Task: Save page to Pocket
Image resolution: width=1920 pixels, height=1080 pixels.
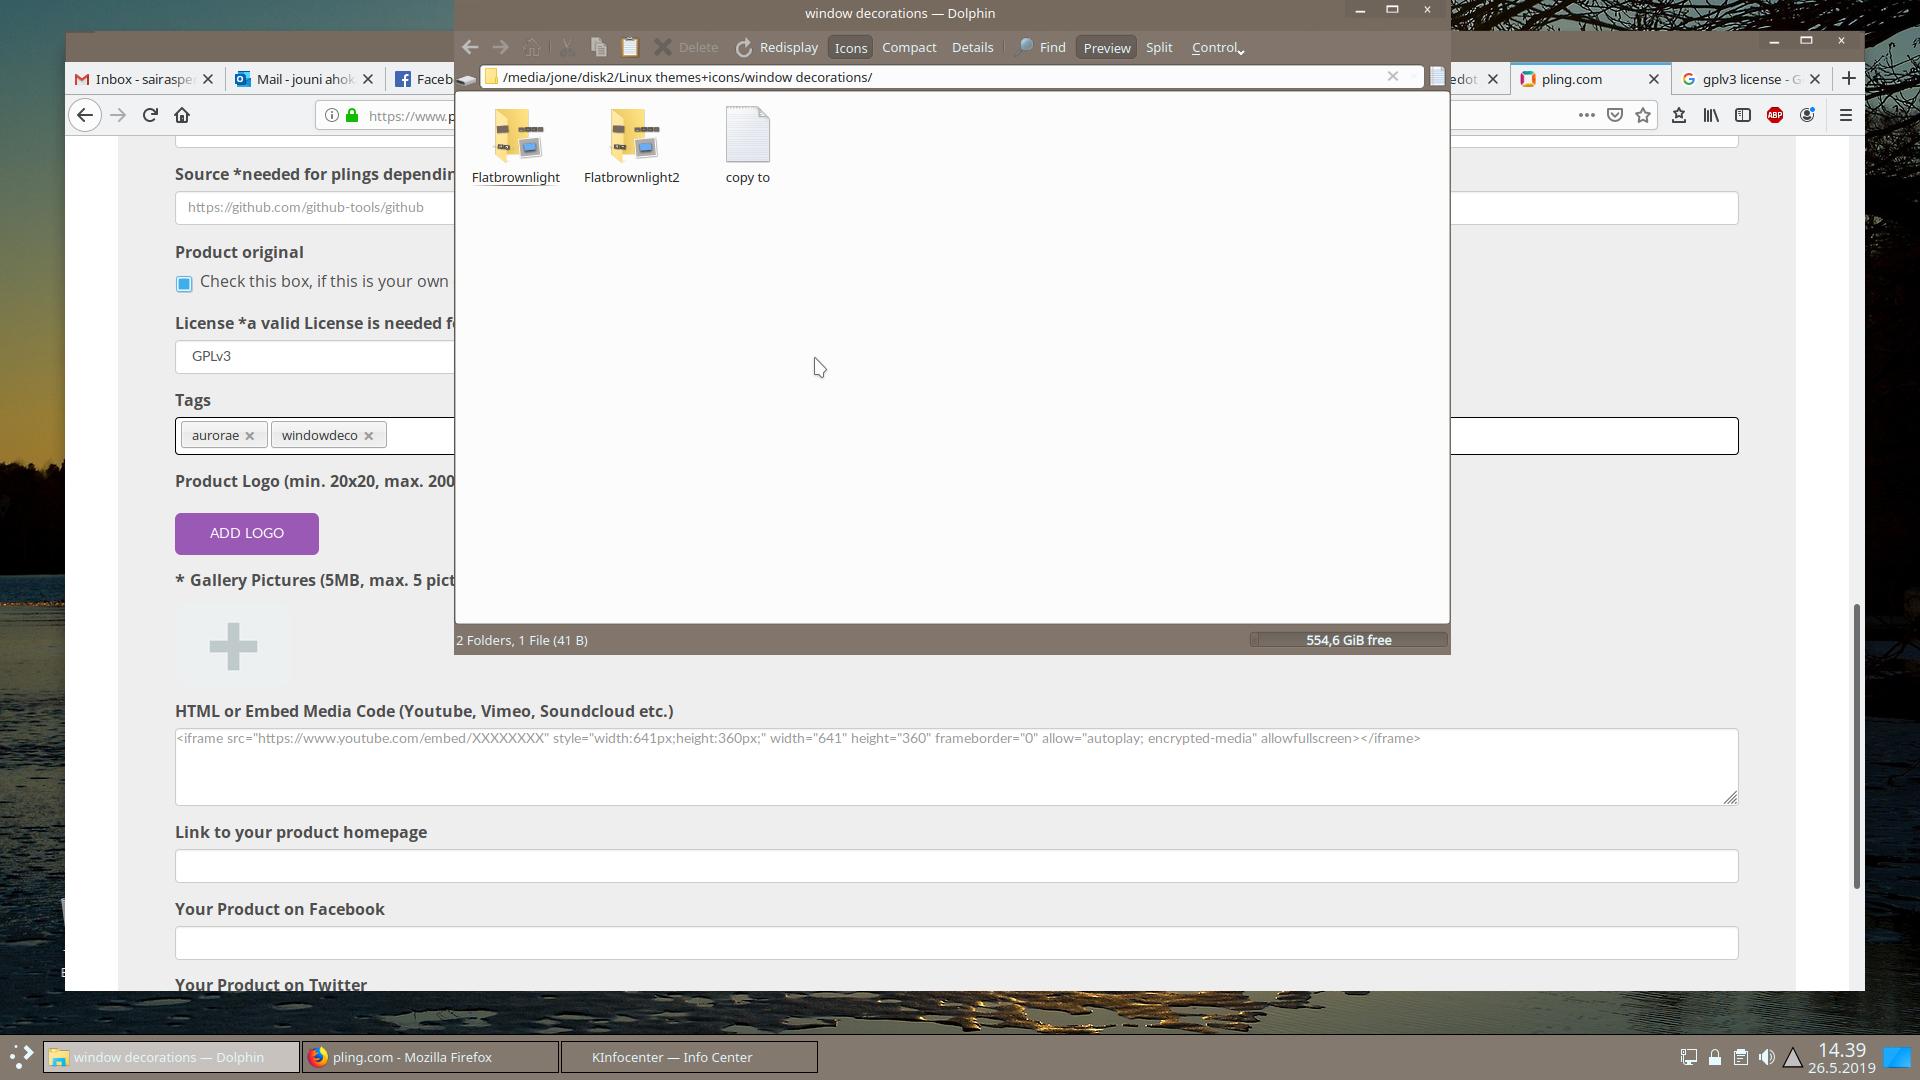Action: 1614,115
